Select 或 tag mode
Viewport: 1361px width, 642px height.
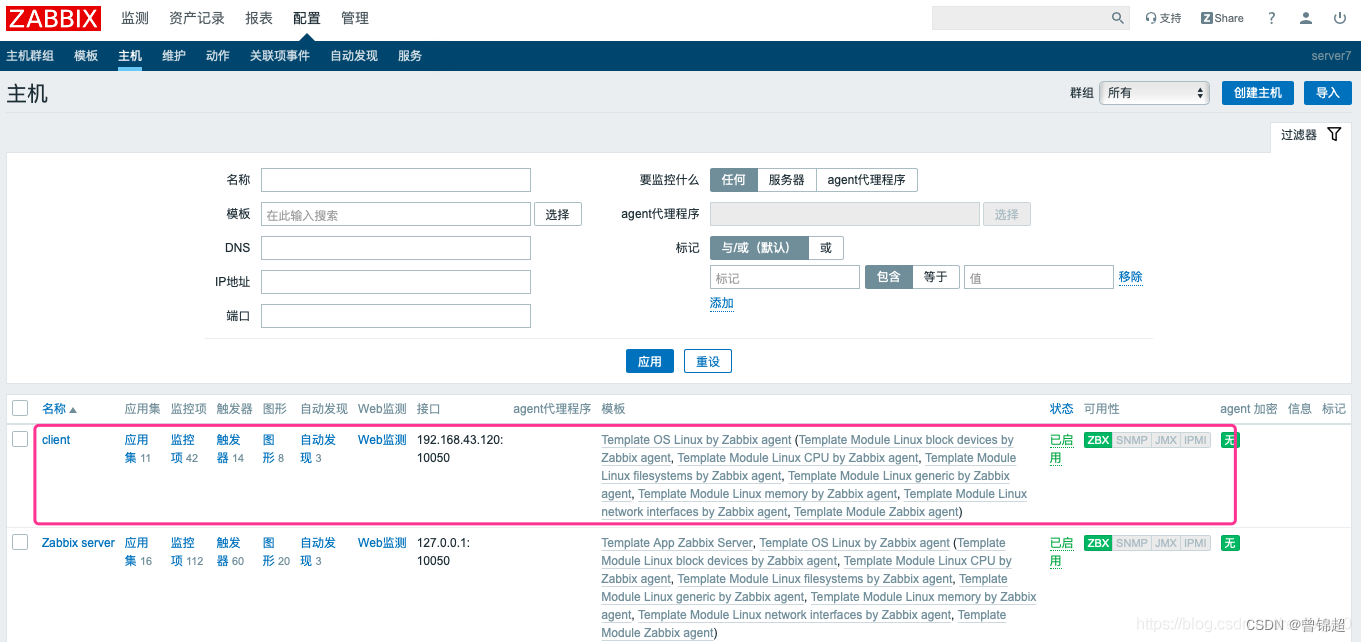click(826, 248)
